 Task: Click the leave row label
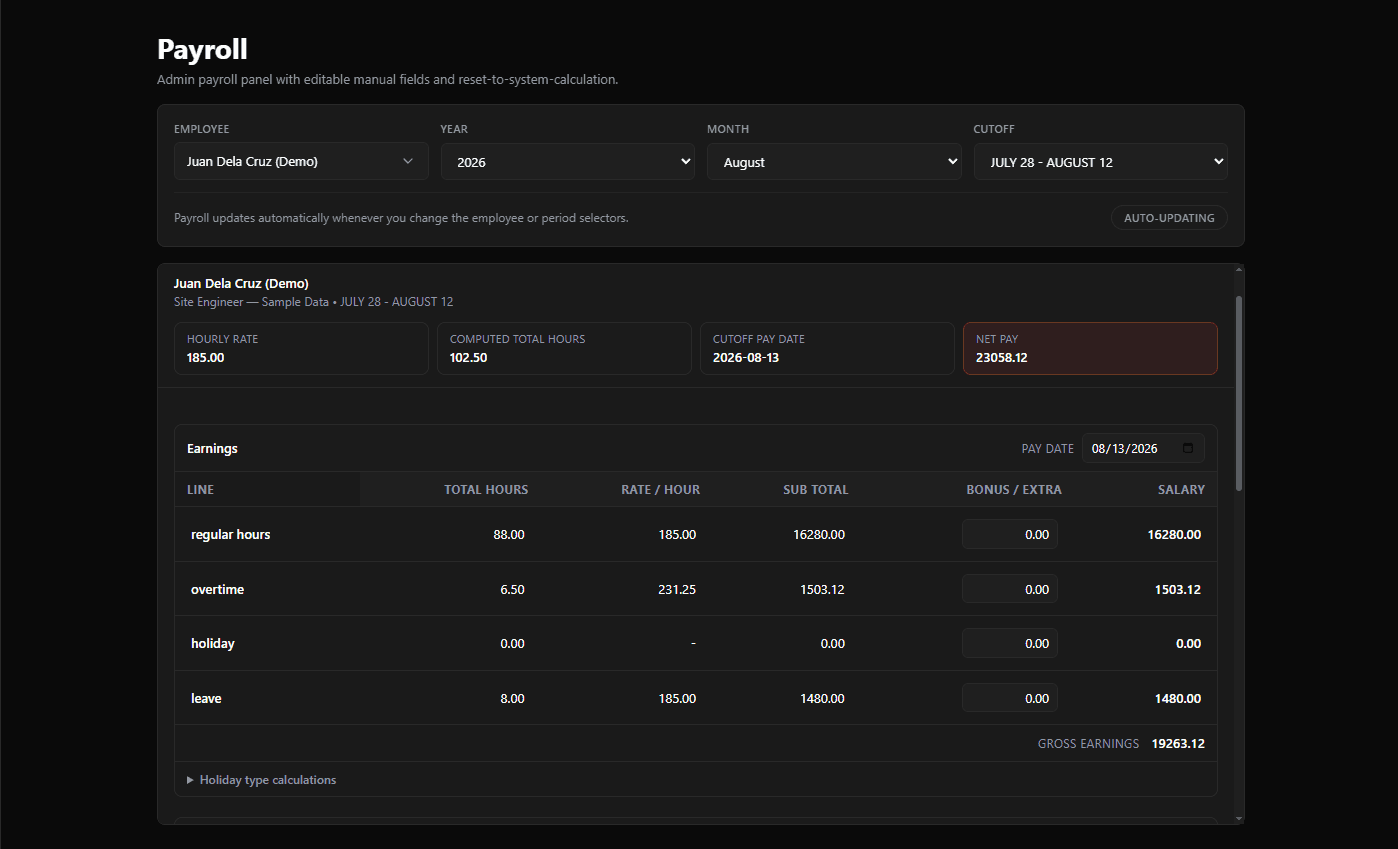click(206, 698)
